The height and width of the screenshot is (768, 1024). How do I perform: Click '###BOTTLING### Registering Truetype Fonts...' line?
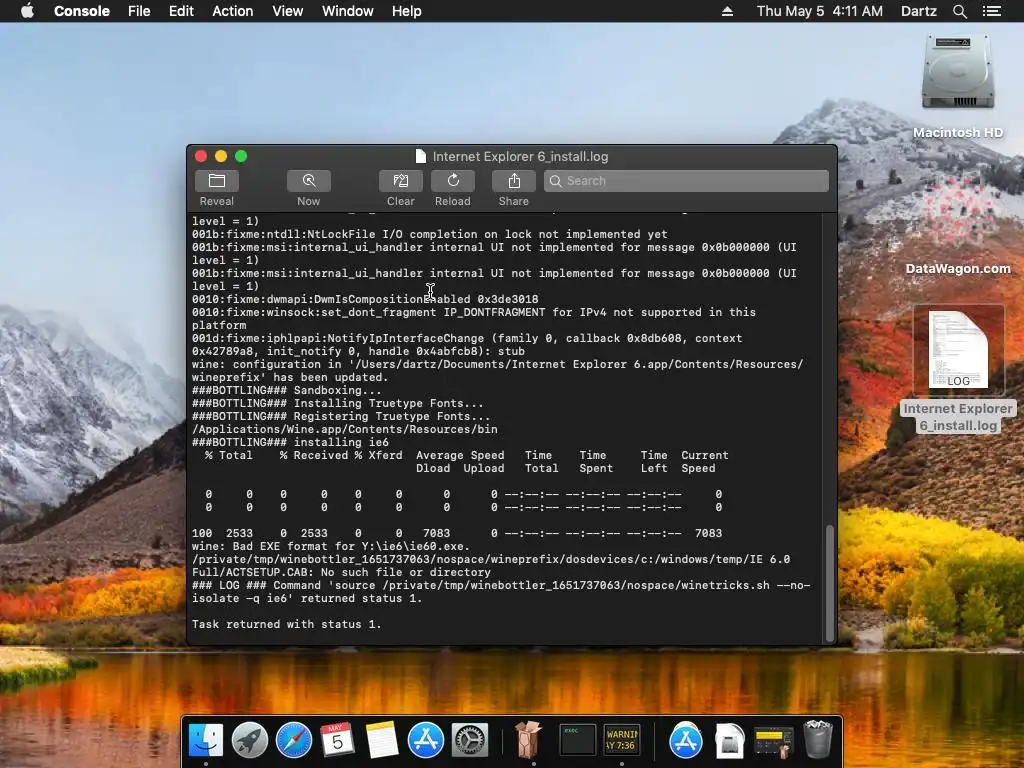tap(341, 417)
